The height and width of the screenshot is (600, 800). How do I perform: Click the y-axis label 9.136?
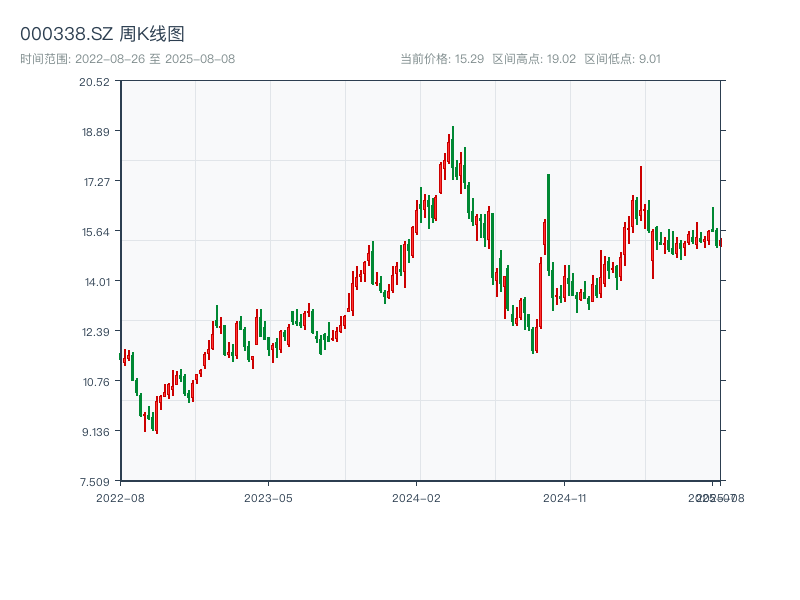pos(96,432)
